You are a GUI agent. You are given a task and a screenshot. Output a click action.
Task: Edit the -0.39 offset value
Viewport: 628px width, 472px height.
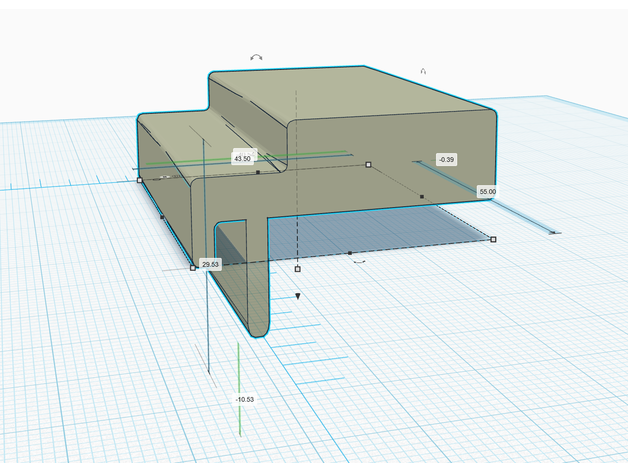(446, 160)
